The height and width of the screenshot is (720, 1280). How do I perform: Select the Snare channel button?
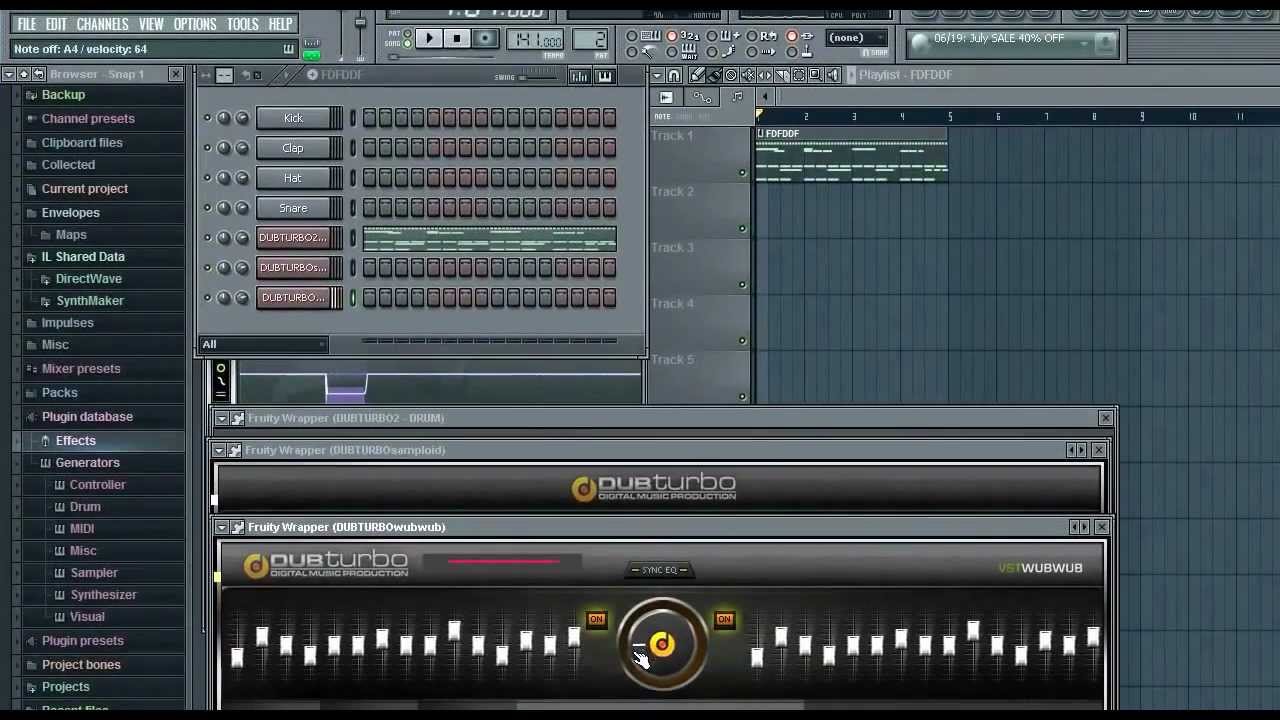pyautogui.click(x=293, y=208)
